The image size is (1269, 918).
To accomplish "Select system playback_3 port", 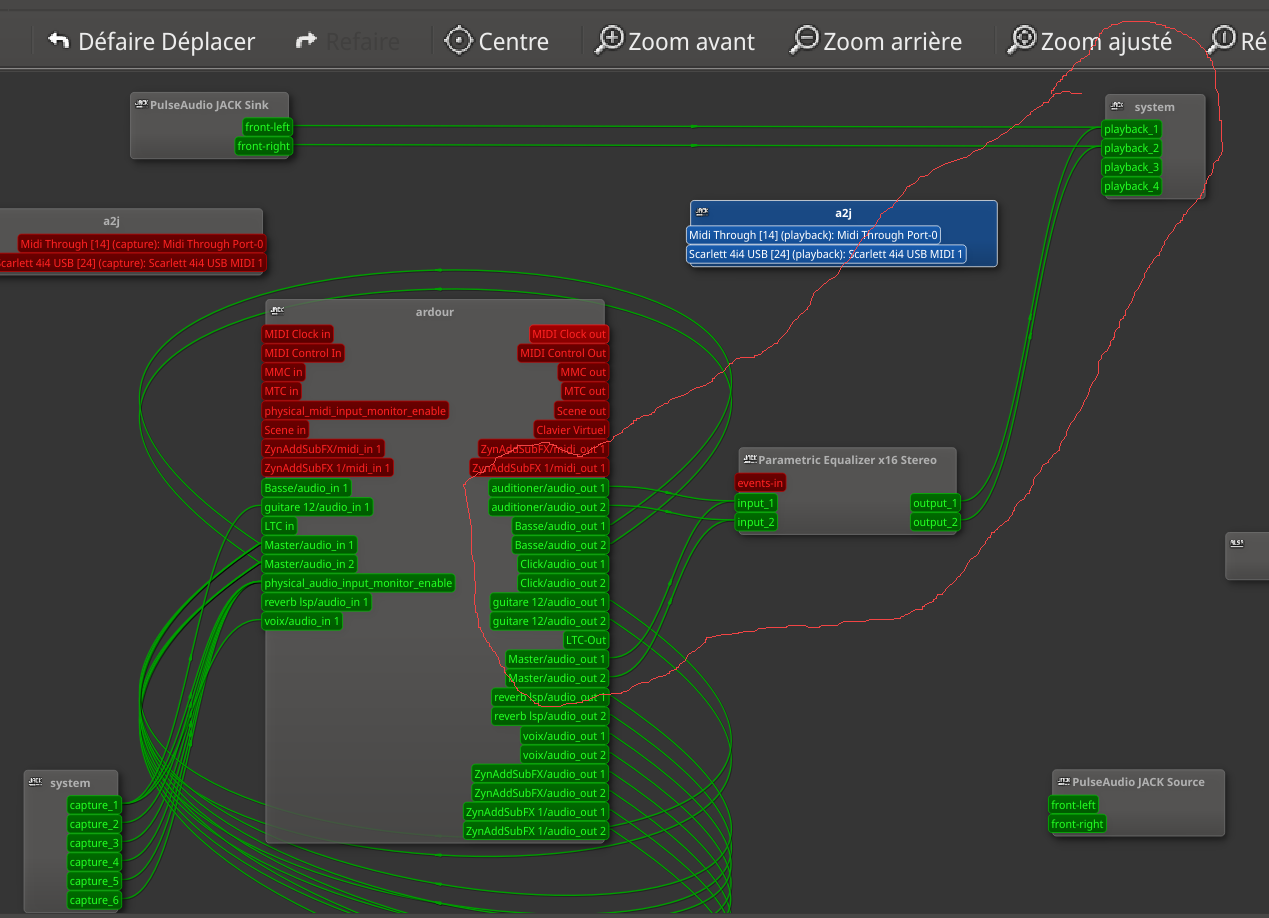I will point(1131,167).
